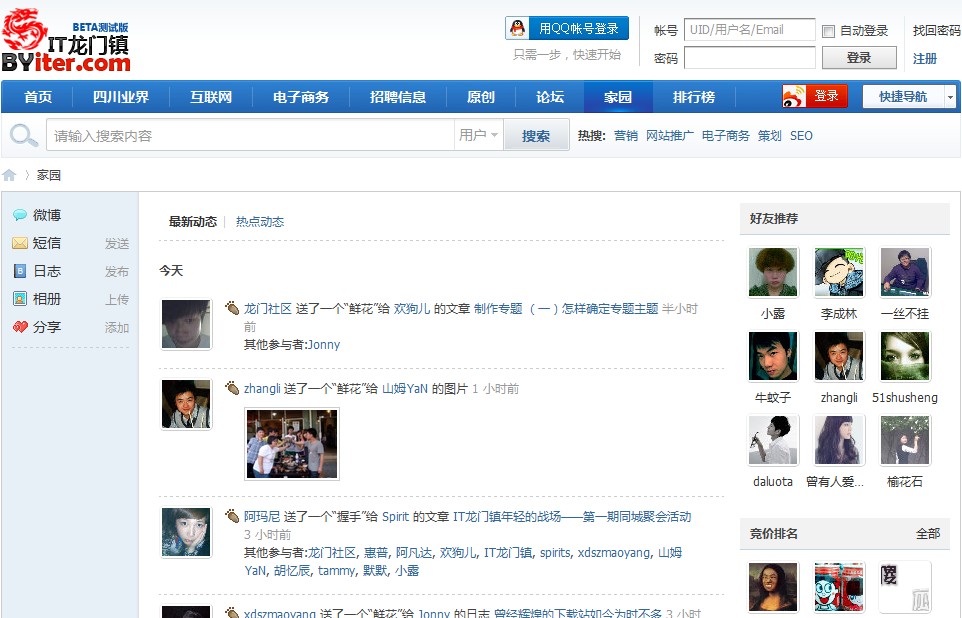Switch to the 家园 navigation tab
This screenshot has width=962, height=618.
click(618, 96)
